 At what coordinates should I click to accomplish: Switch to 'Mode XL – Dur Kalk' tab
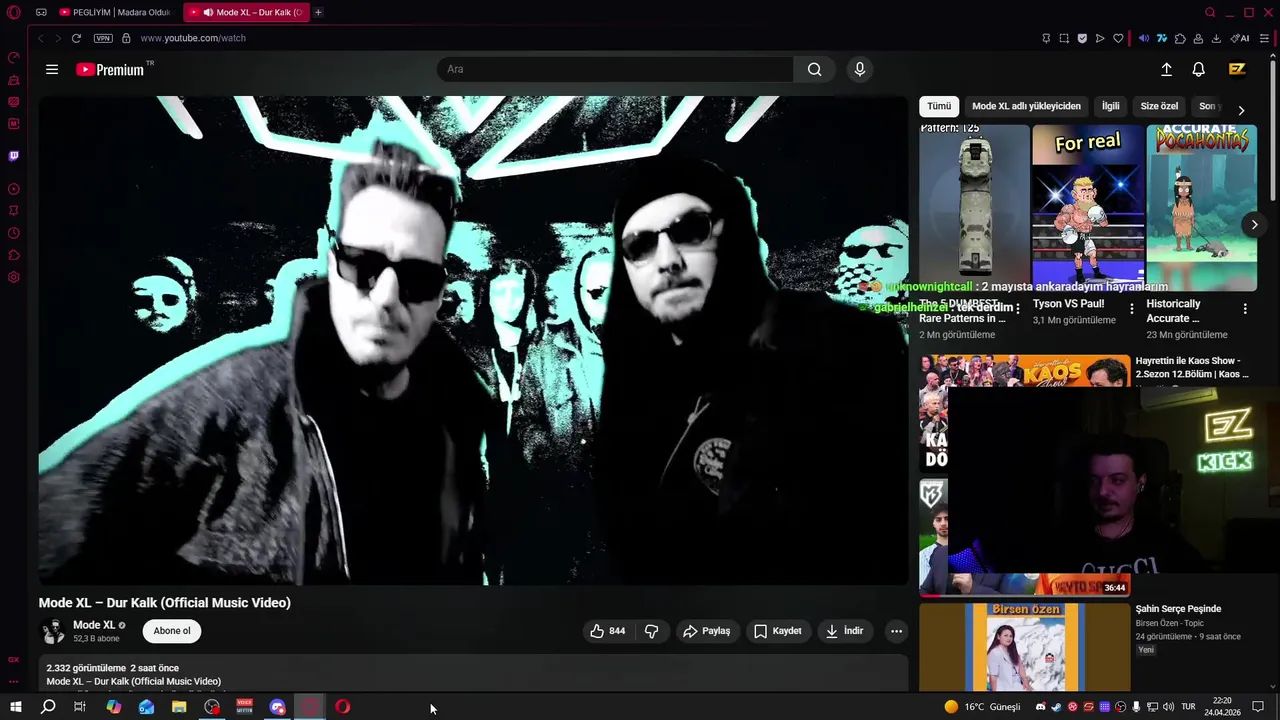tap(246, 12)
